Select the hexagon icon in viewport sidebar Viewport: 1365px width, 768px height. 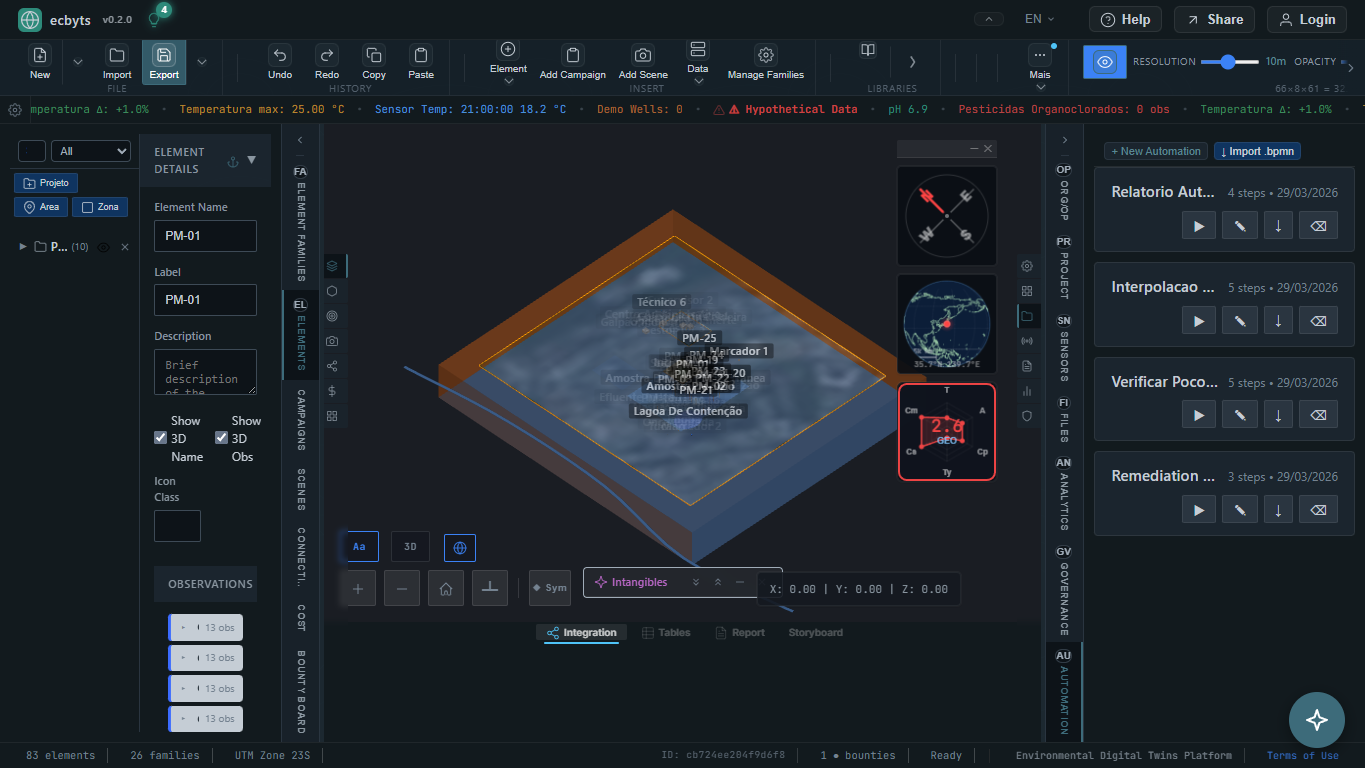[332, 291]
